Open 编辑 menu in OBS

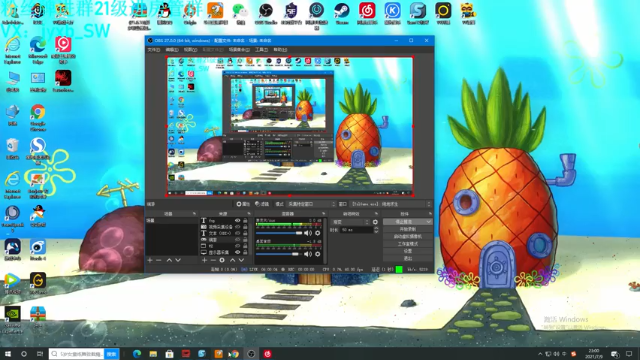coord(172,49)
